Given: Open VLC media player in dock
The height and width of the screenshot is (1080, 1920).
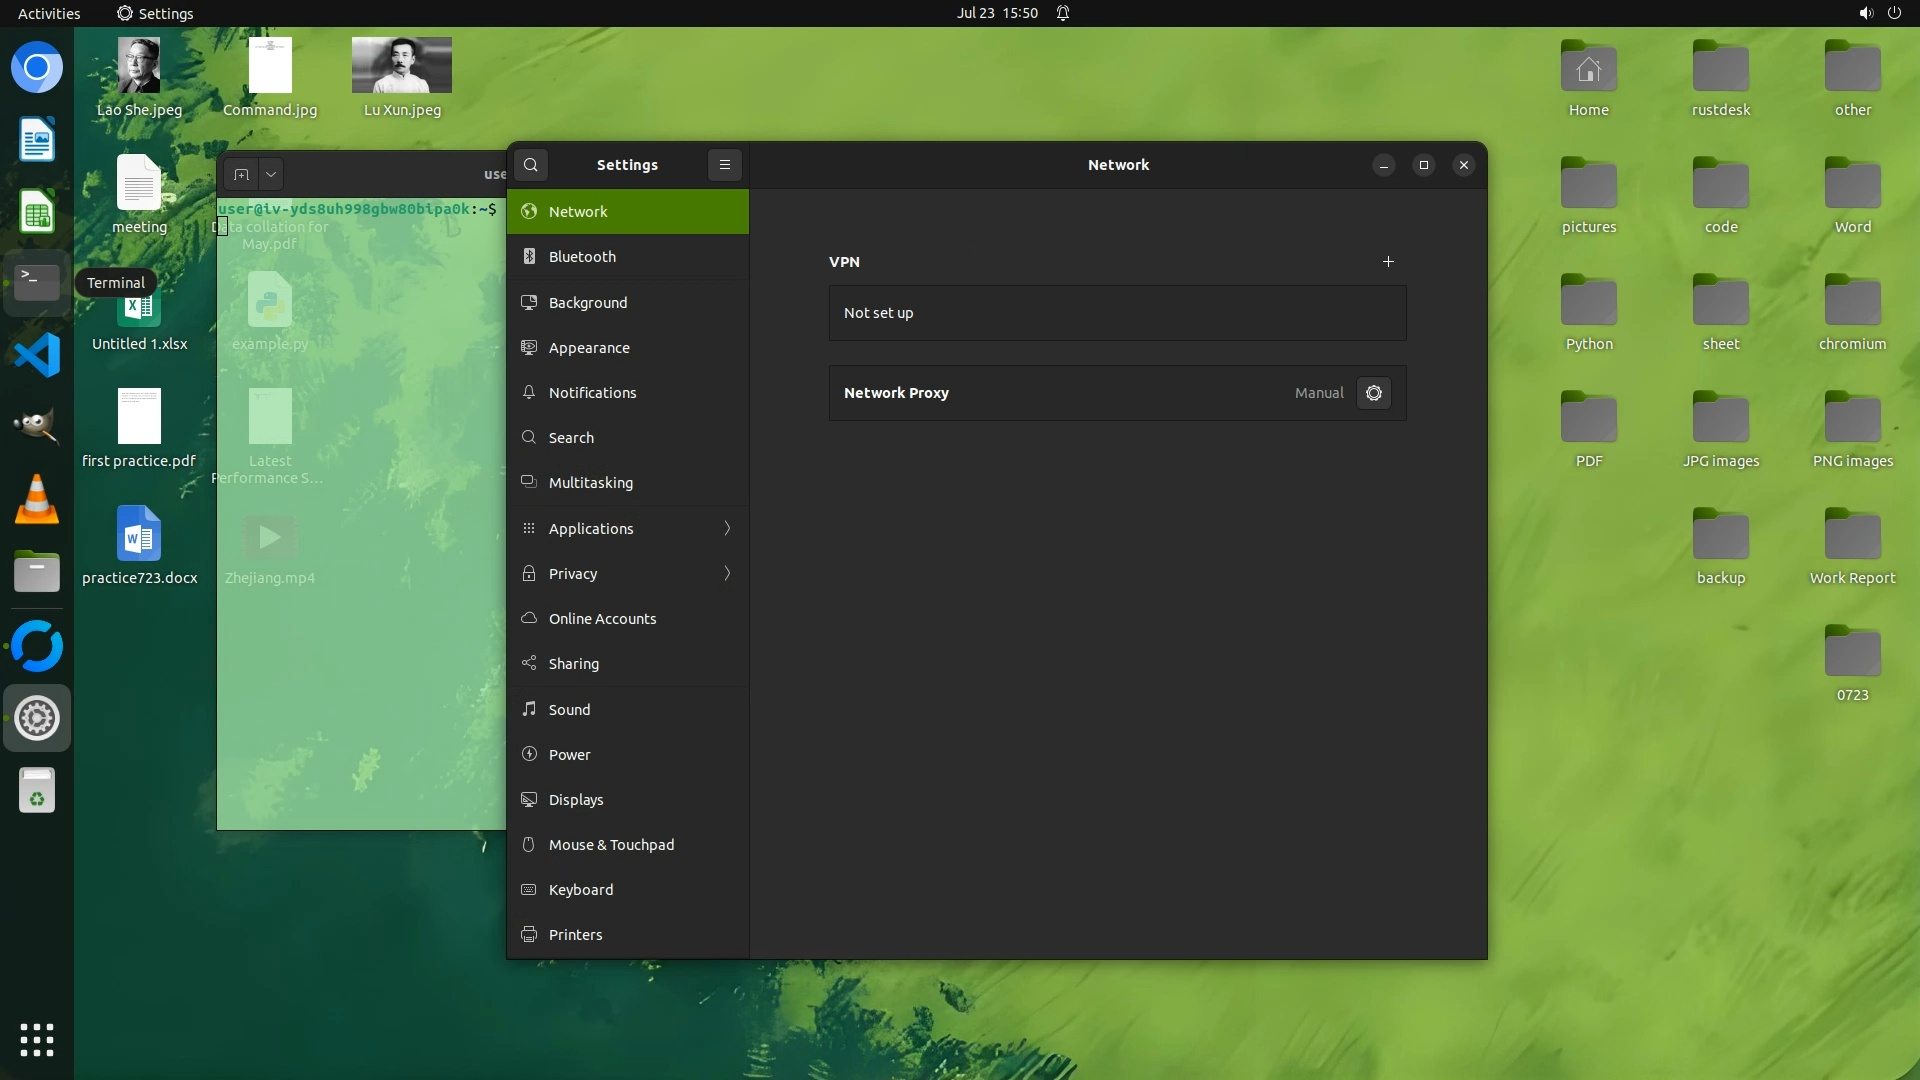Looking at the screenshot, I should (x=37, y=500).
